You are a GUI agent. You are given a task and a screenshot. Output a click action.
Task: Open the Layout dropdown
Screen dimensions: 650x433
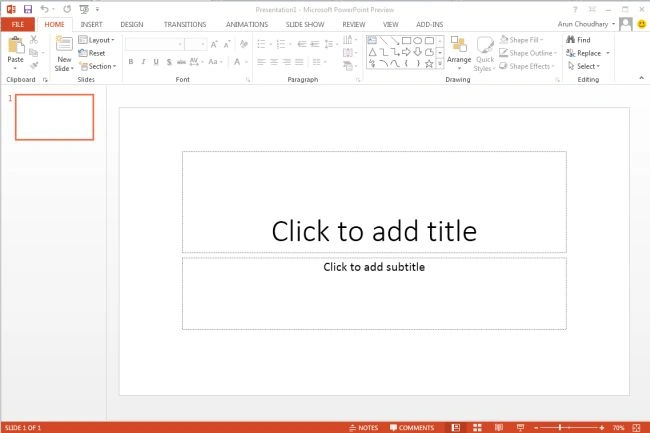tap(97, 40)
